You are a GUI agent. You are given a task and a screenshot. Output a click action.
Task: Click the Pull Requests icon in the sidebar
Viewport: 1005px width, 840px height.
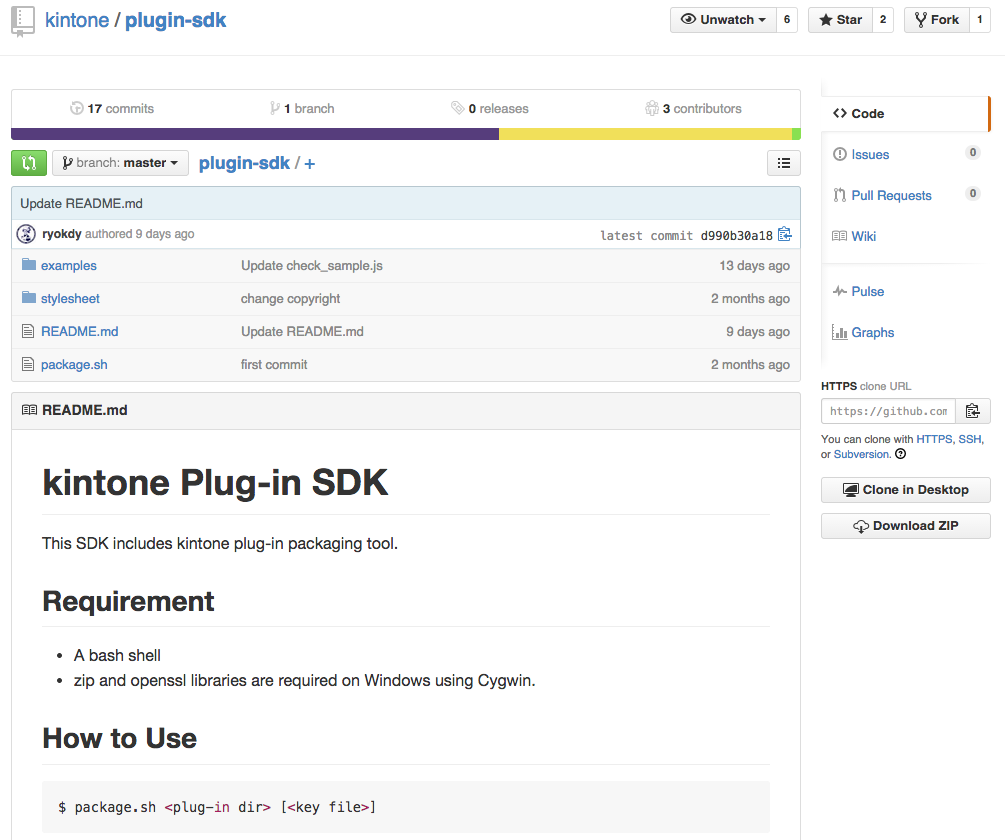coord(840,195)
